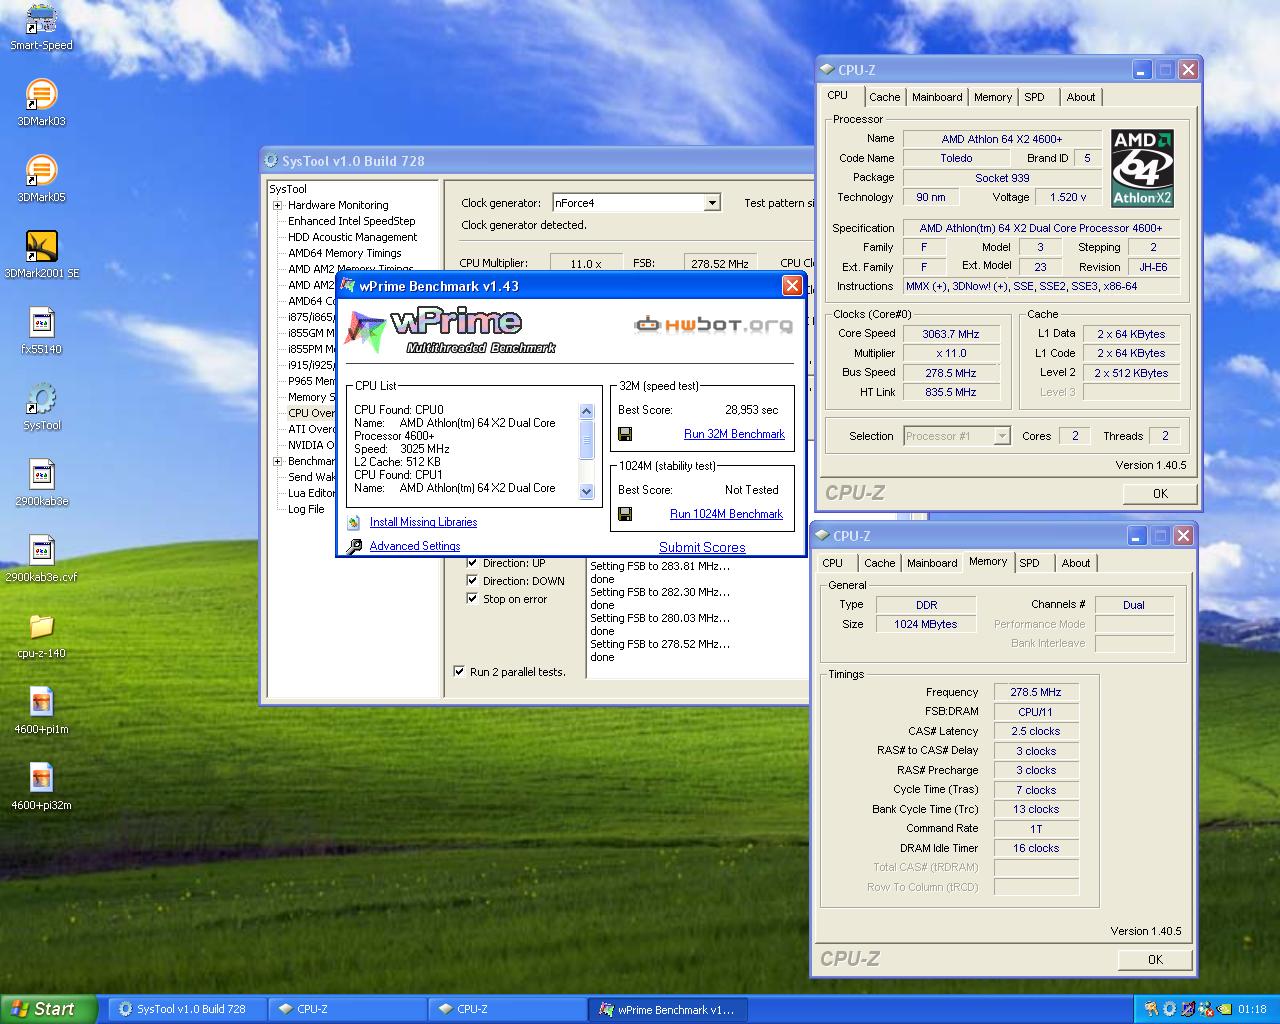Screen dimensions: 1280x1024
Task: Expand the Hardware Monitoring tree node
Action: pyautogui.click(x=278, y=205)
